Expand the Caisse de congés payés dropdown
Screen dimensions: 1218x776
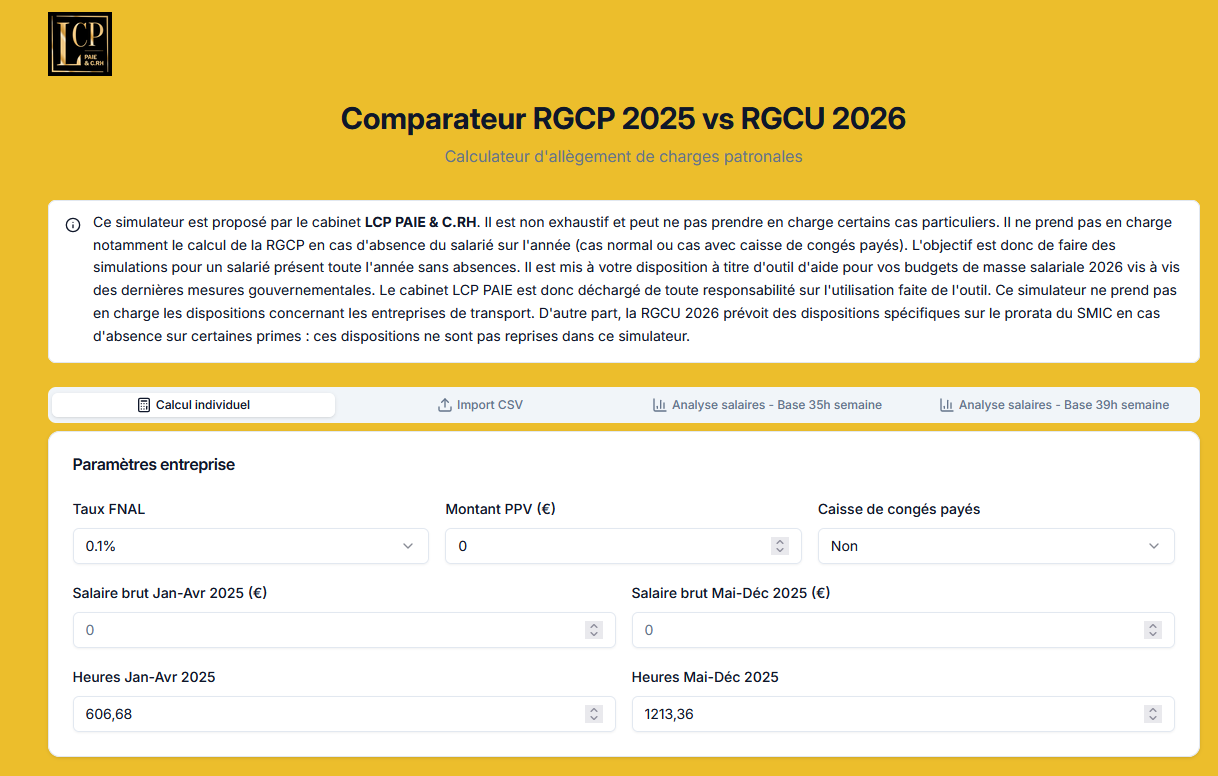point(996,546)
